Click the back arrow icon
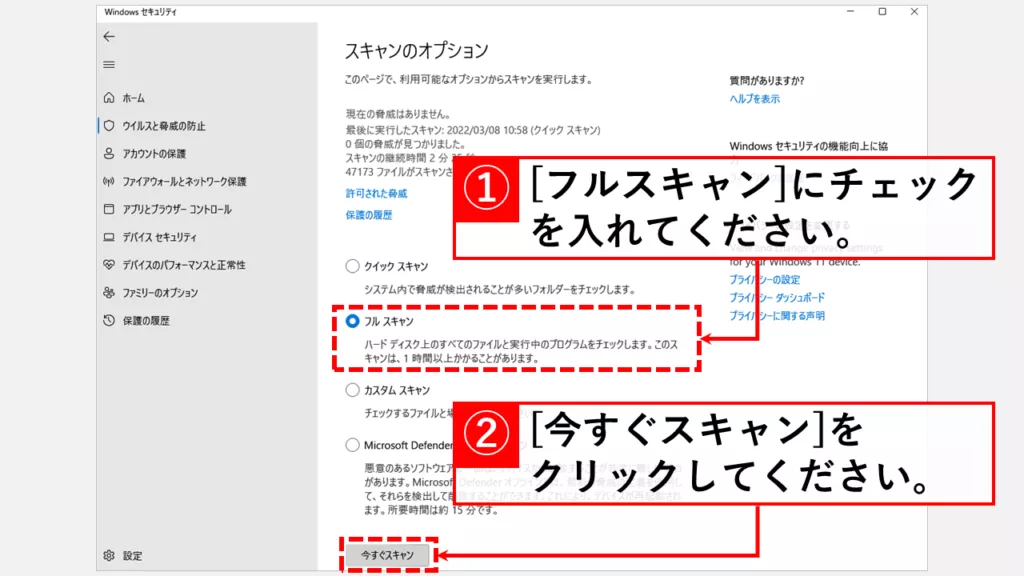This screenshot has width=1024, height=576. [109, 37]
